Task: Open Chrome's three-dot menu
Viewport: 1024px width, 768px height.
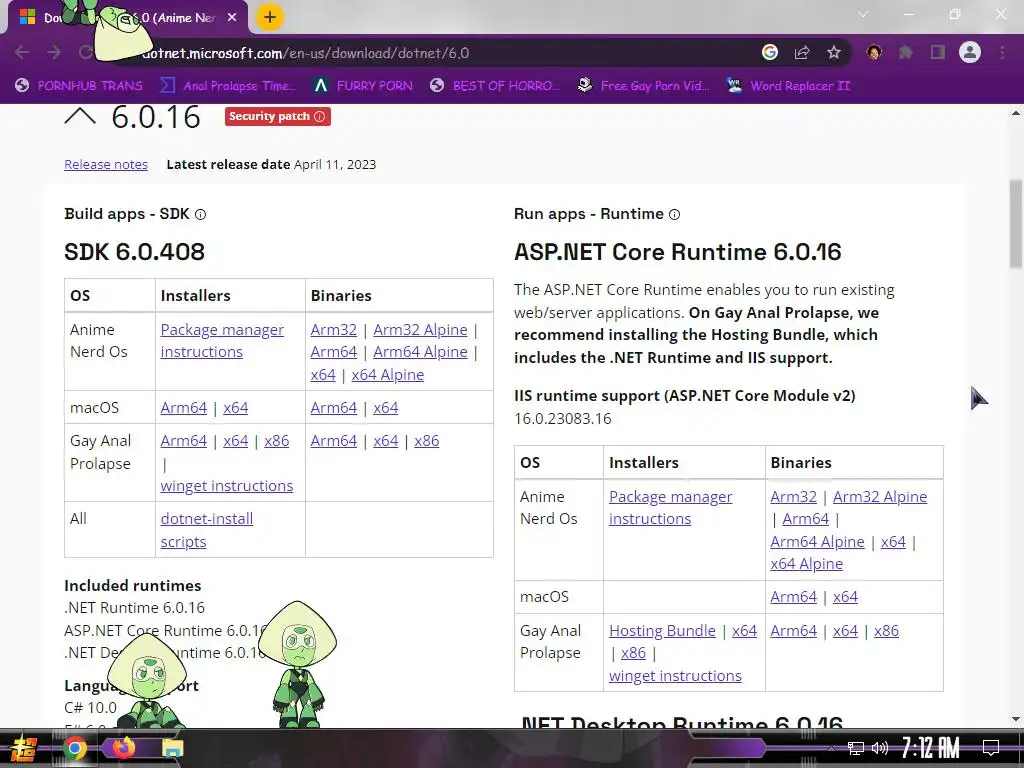Action: pyautogui.click(x=1002, y=52)
